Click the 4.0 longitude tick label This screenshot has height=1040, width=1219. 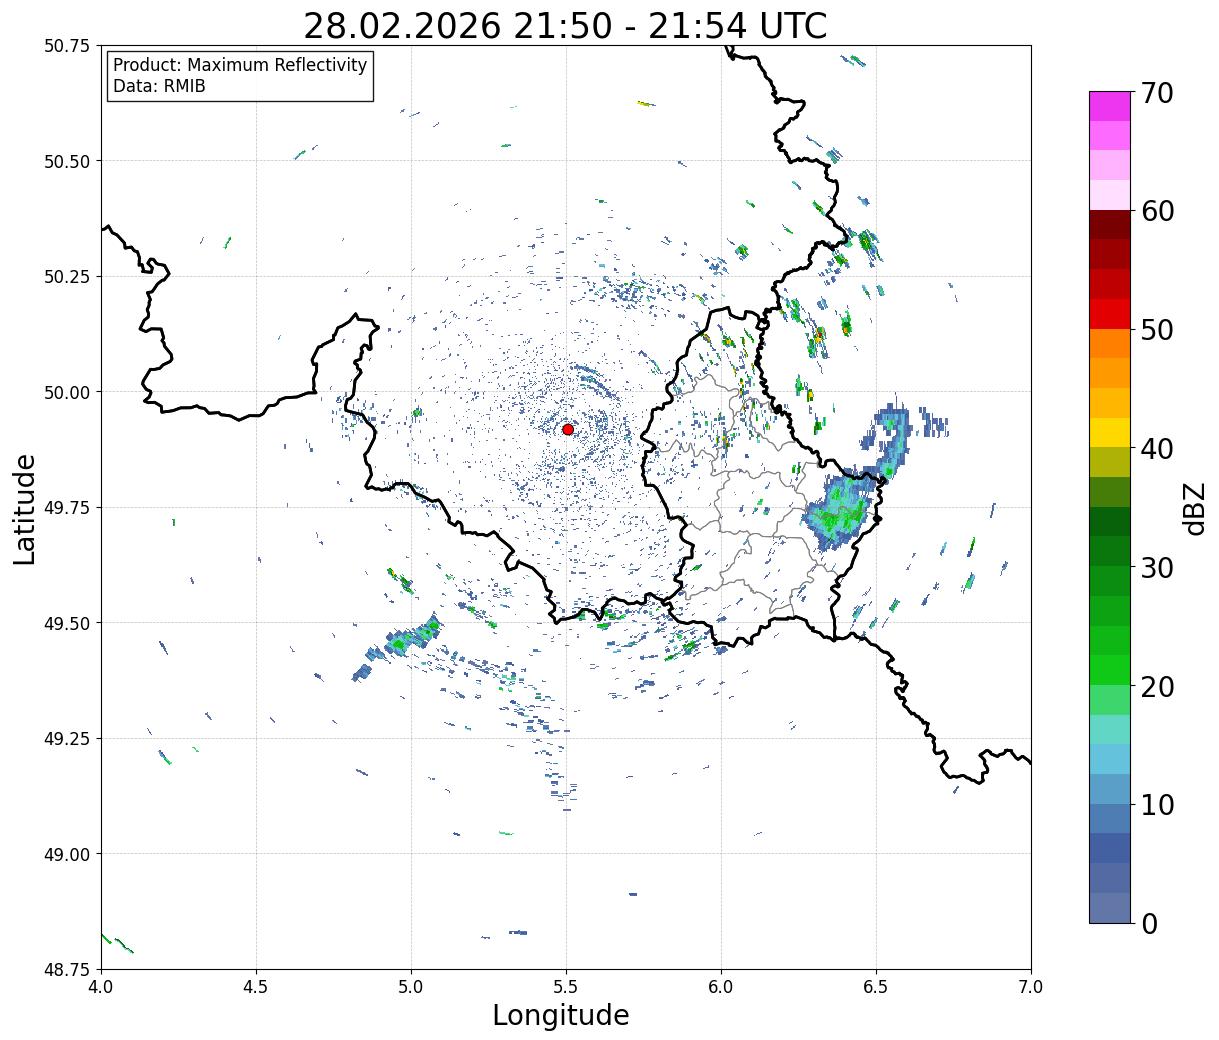(101, 986)
